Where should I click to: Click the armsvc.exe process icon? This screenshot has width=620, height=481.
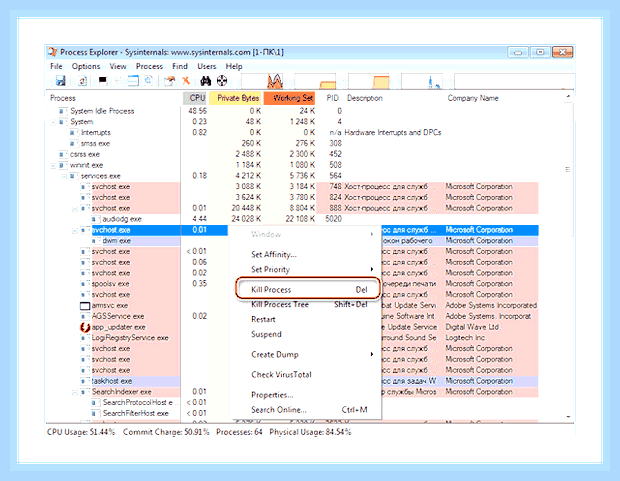click(x=85, y=306)
